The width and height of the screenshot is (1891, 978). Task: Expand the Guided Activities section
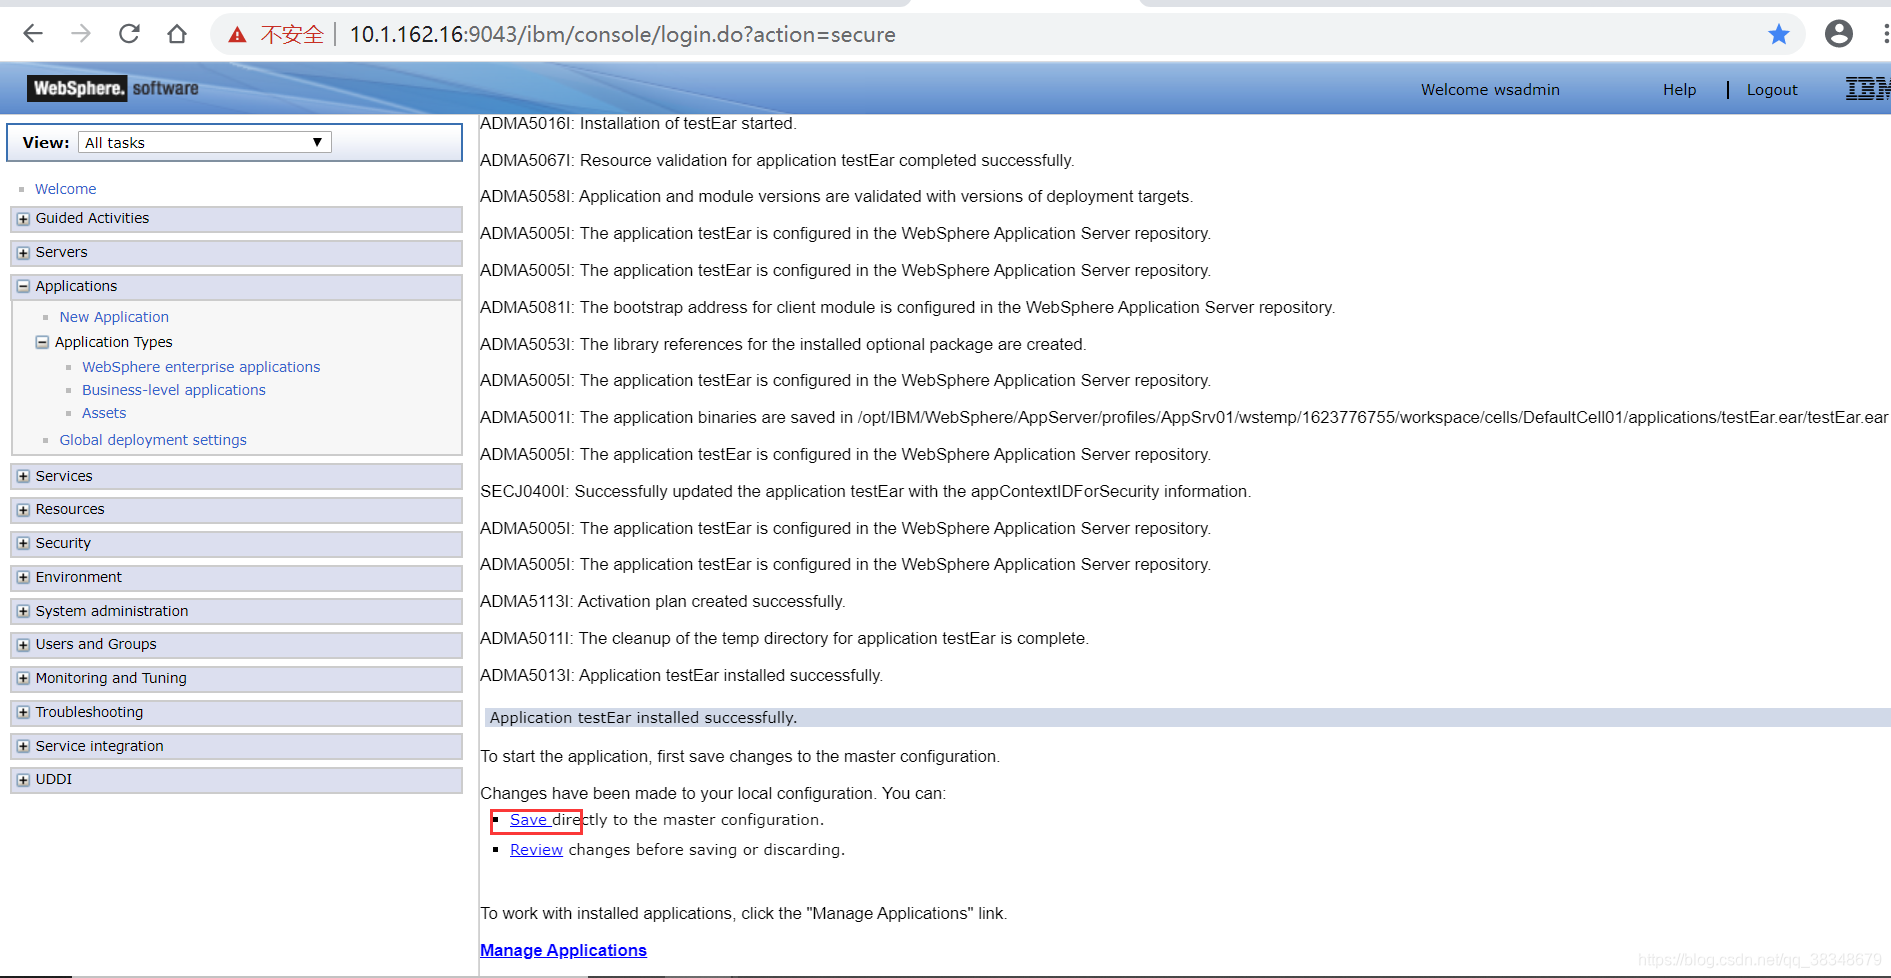tap(23, 219)
